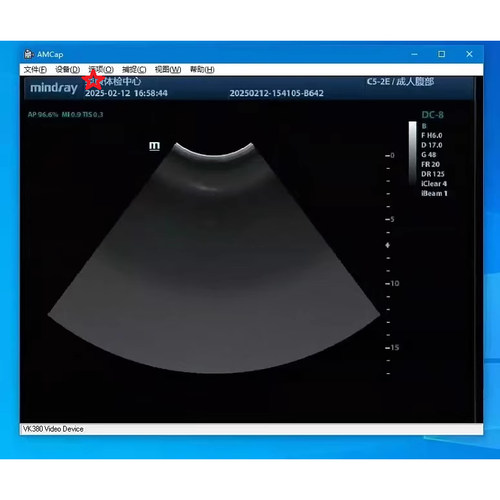Click the iBeam 1 setting
The width and height of the screenshot is (500, 500).
click(x=434, y=193)
